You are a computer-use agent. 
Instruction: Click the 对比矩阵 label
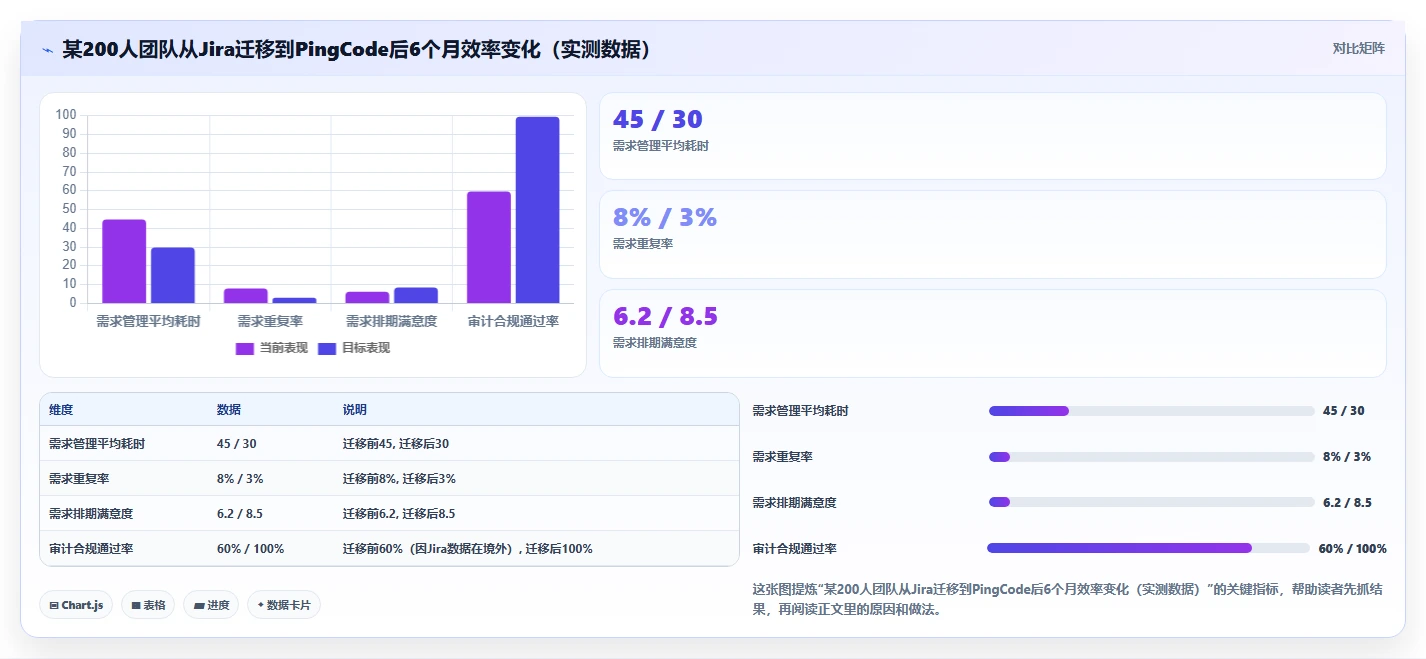1358,48
